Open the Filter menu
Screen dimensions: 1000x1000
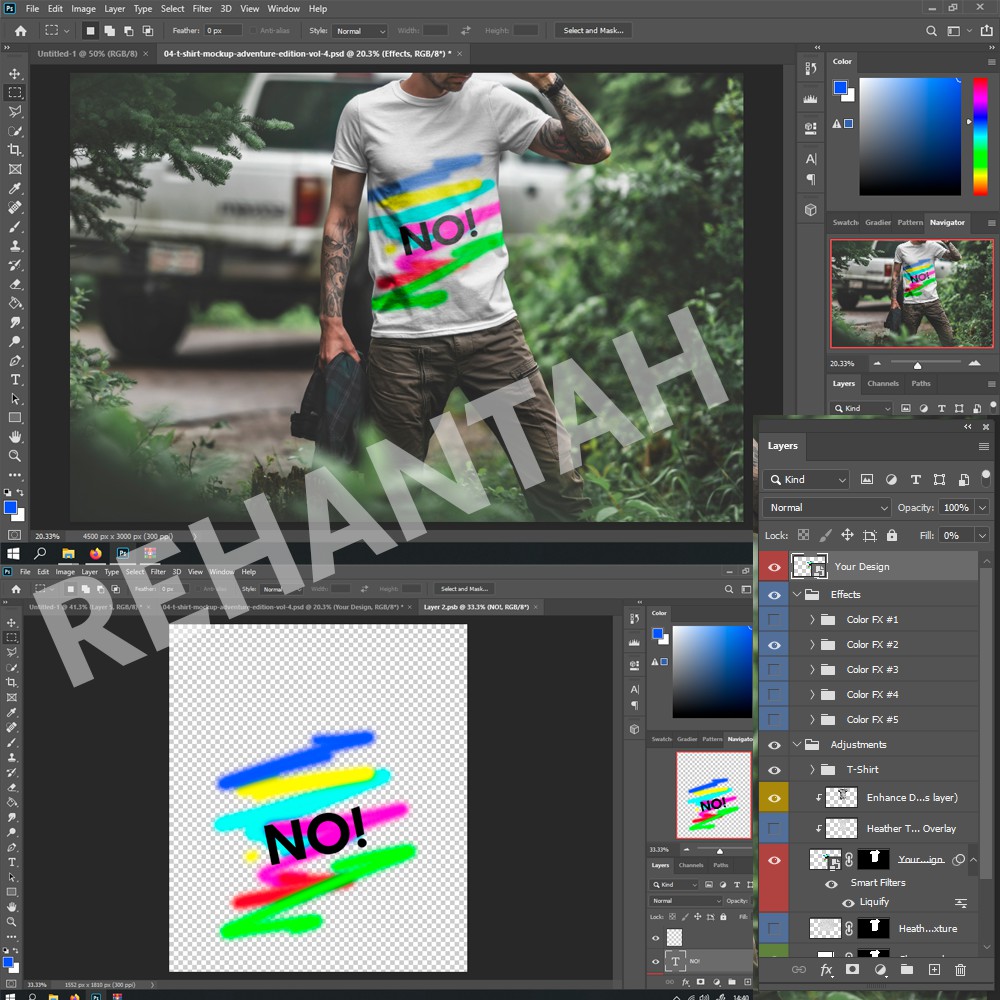pyautogui.click(x=203, y=7)
